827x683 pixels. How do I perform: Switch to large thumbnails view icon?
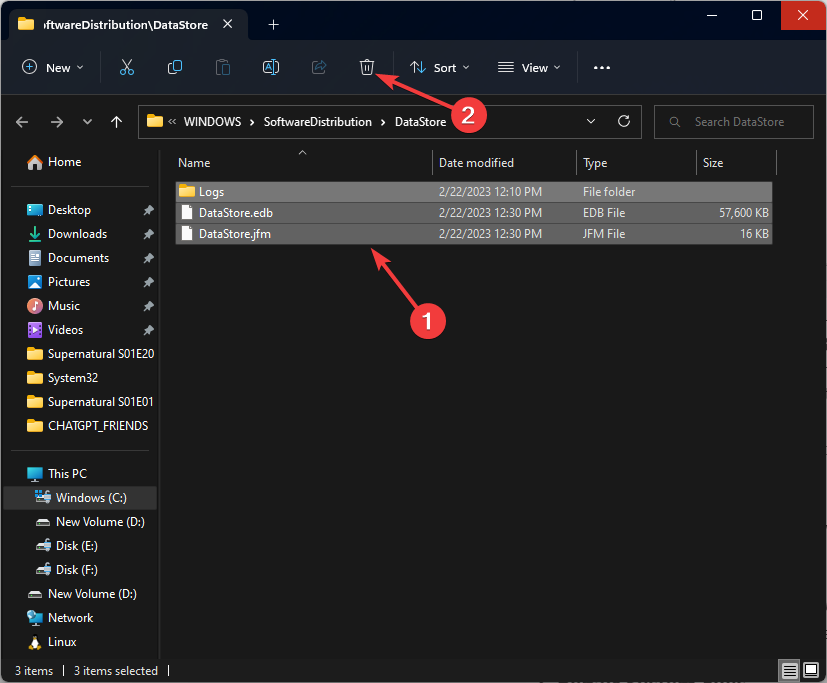pyautogui.click(x=809, y=671)
